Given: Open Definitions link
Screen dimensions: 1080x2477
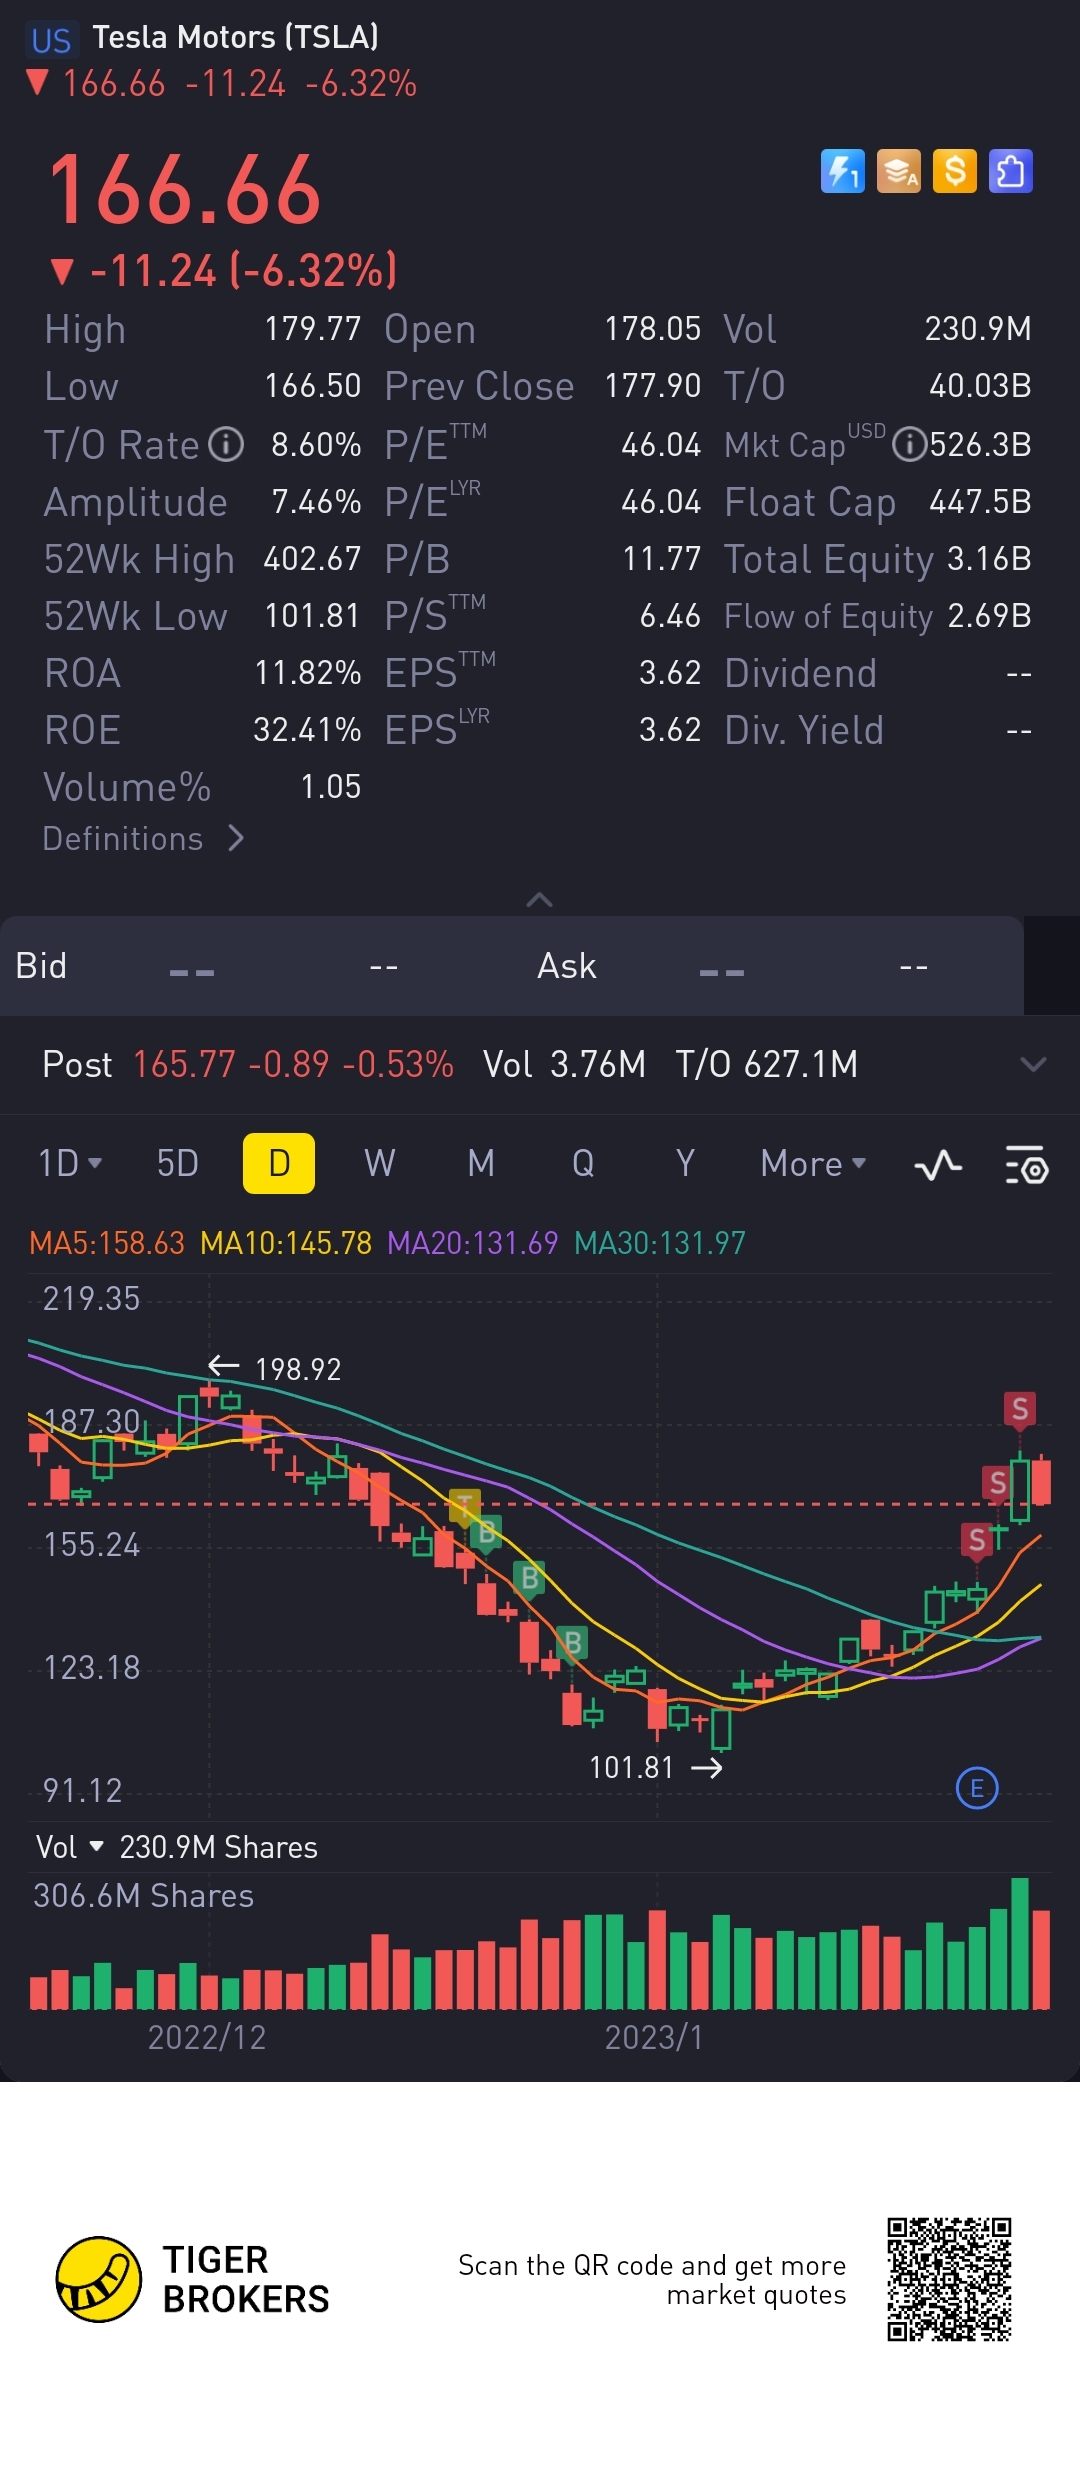Looking at the screenshot, I should pos(143,838).
